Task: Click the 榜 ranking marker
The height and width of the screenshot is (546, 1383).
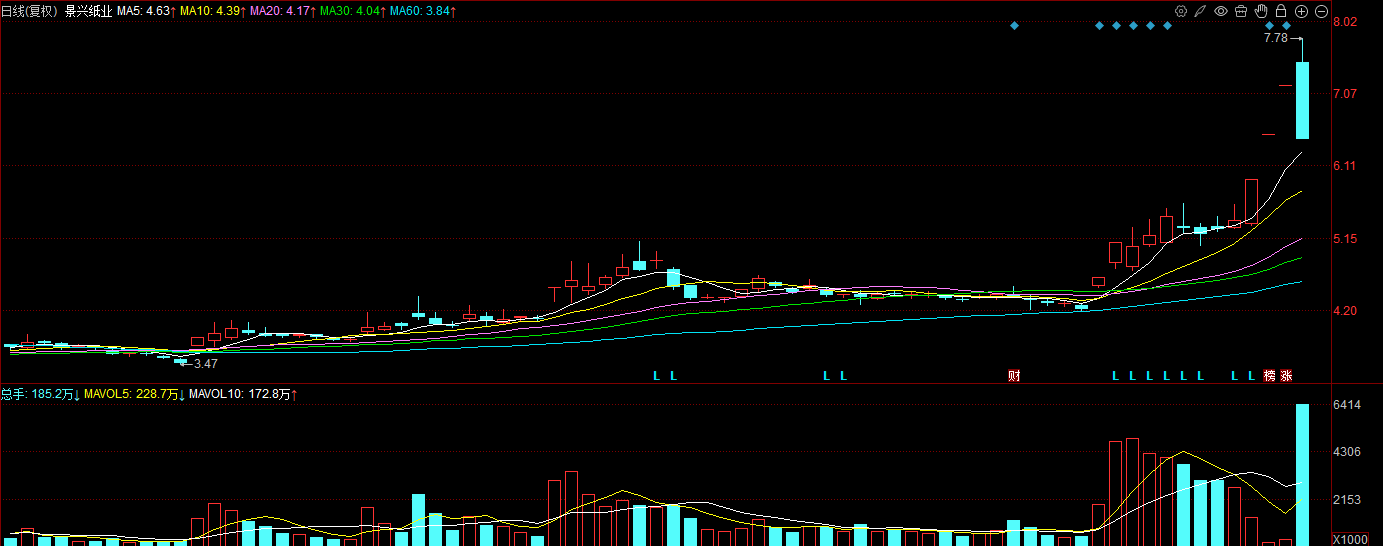Action: [1270, 376]
